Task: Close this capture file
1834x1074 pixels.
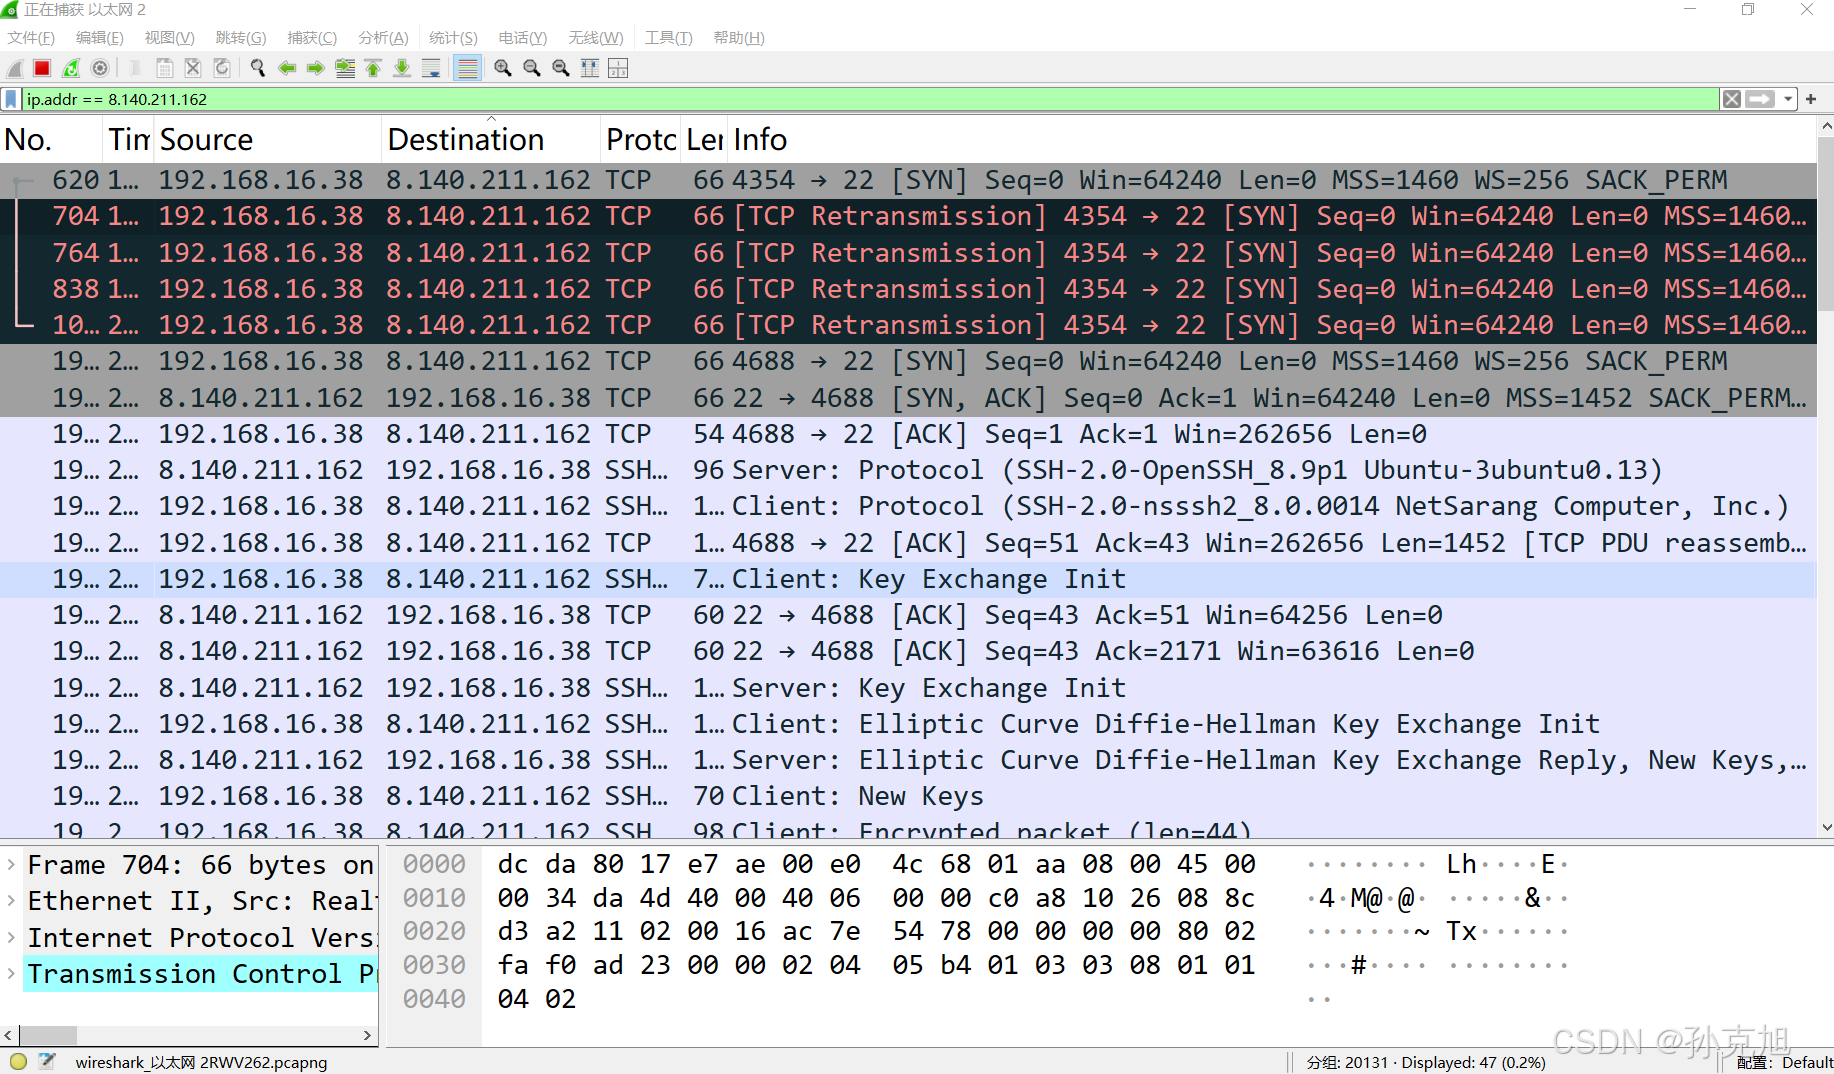Action: (193, 68)
